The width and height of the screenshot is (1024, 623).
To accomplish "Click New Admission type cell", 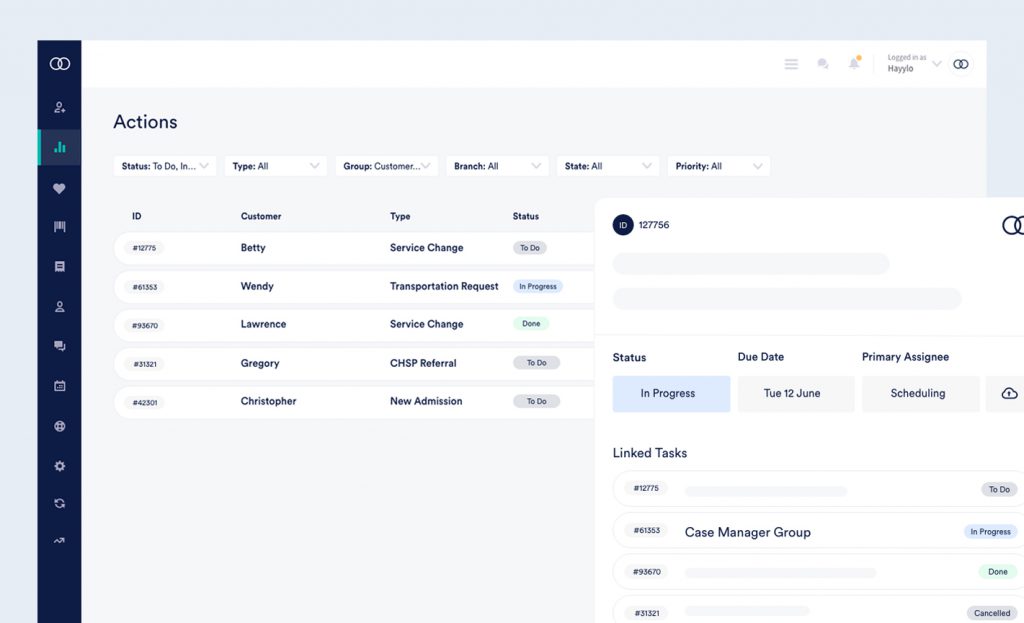I will click(426, 401).
